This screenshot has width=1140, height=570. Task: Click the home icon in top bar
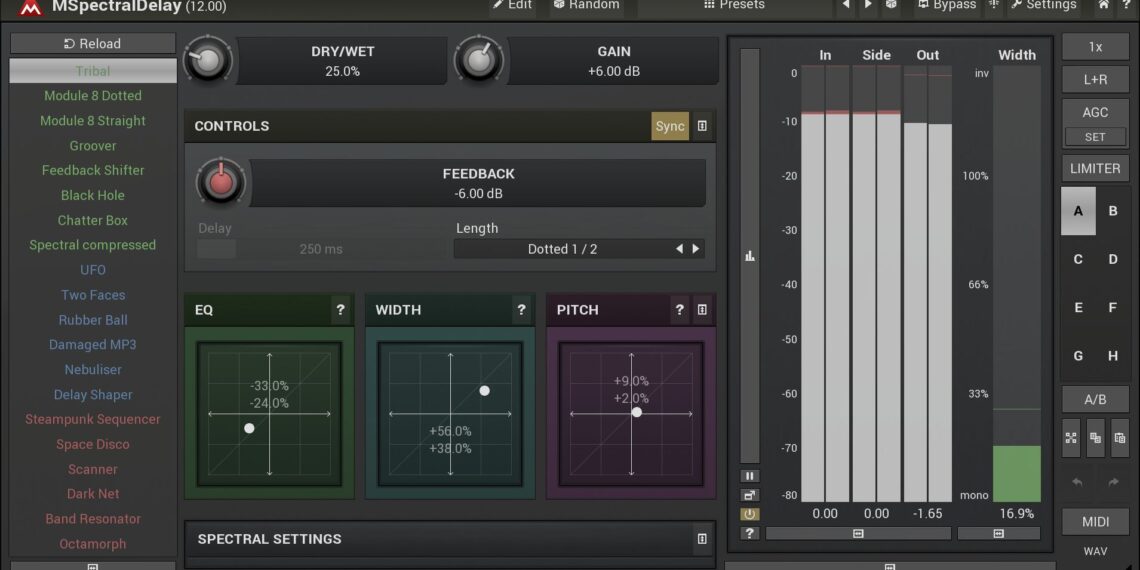coord(1103,5)
